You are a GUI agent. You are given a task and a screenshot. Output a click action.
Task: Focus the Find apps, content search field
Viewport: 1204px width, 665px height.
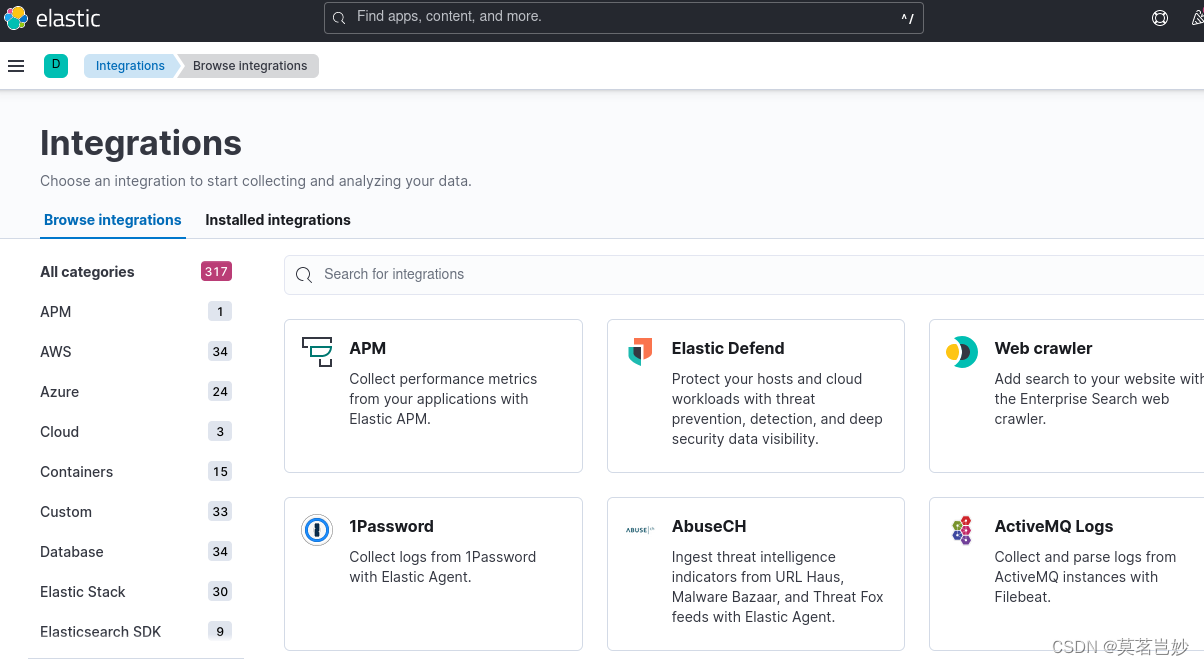coord(624,18)
